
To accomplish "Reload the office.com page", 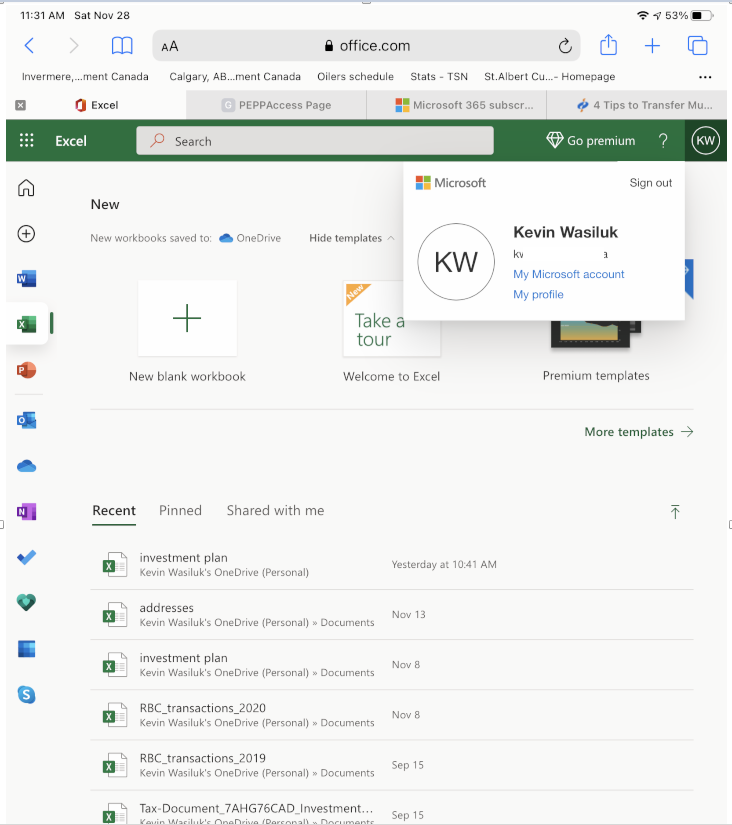I will pos(565,46).
